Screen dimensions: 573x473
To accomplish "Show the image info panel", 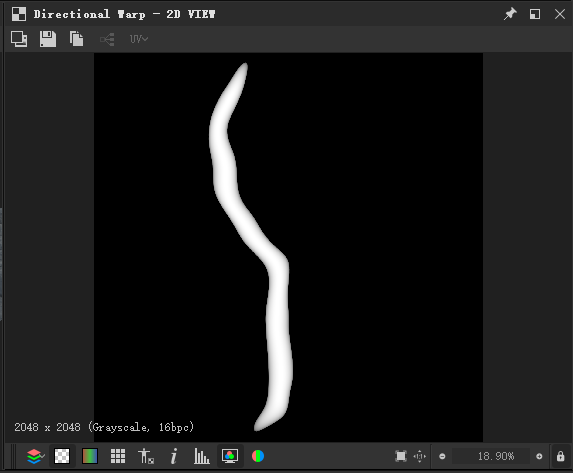I will [174, 456].
